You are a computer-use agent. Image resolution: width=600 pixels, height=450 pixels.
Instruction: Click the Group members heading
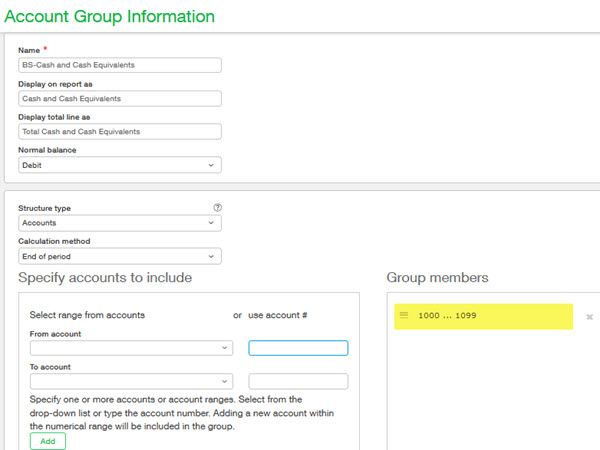440,277
